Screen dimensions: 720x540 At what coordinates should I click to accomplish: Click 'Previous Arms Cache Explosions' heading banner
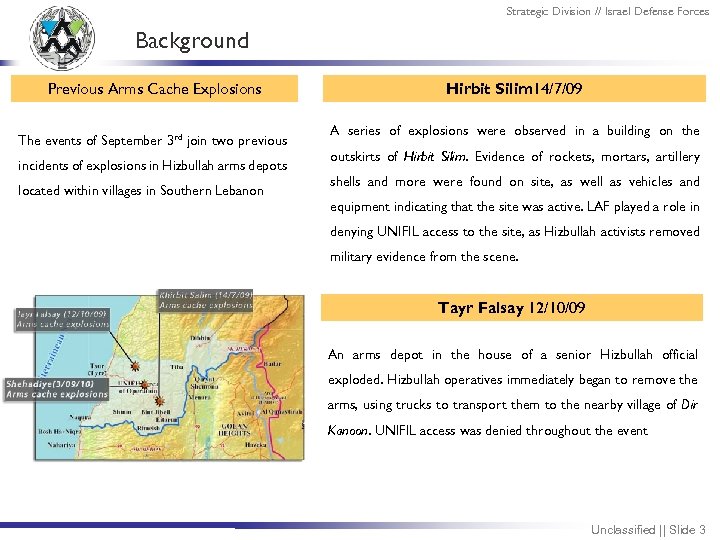154,89
